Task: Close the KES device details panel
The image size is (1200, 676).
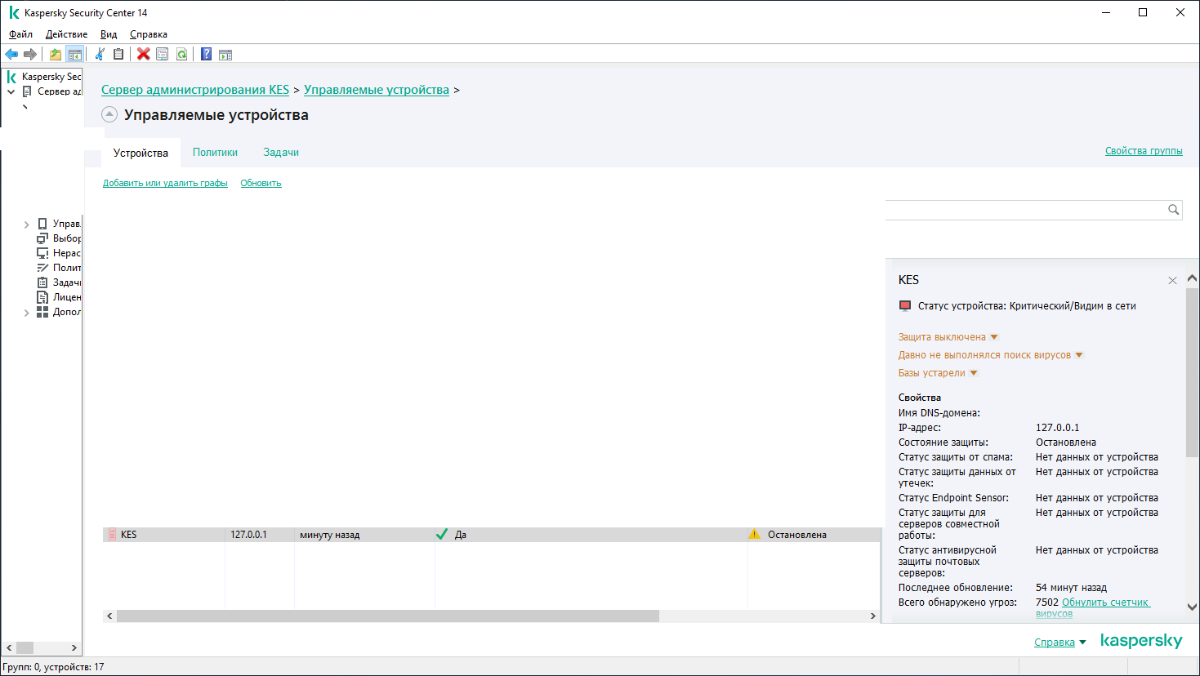Action: click(x=1172, y=281)
